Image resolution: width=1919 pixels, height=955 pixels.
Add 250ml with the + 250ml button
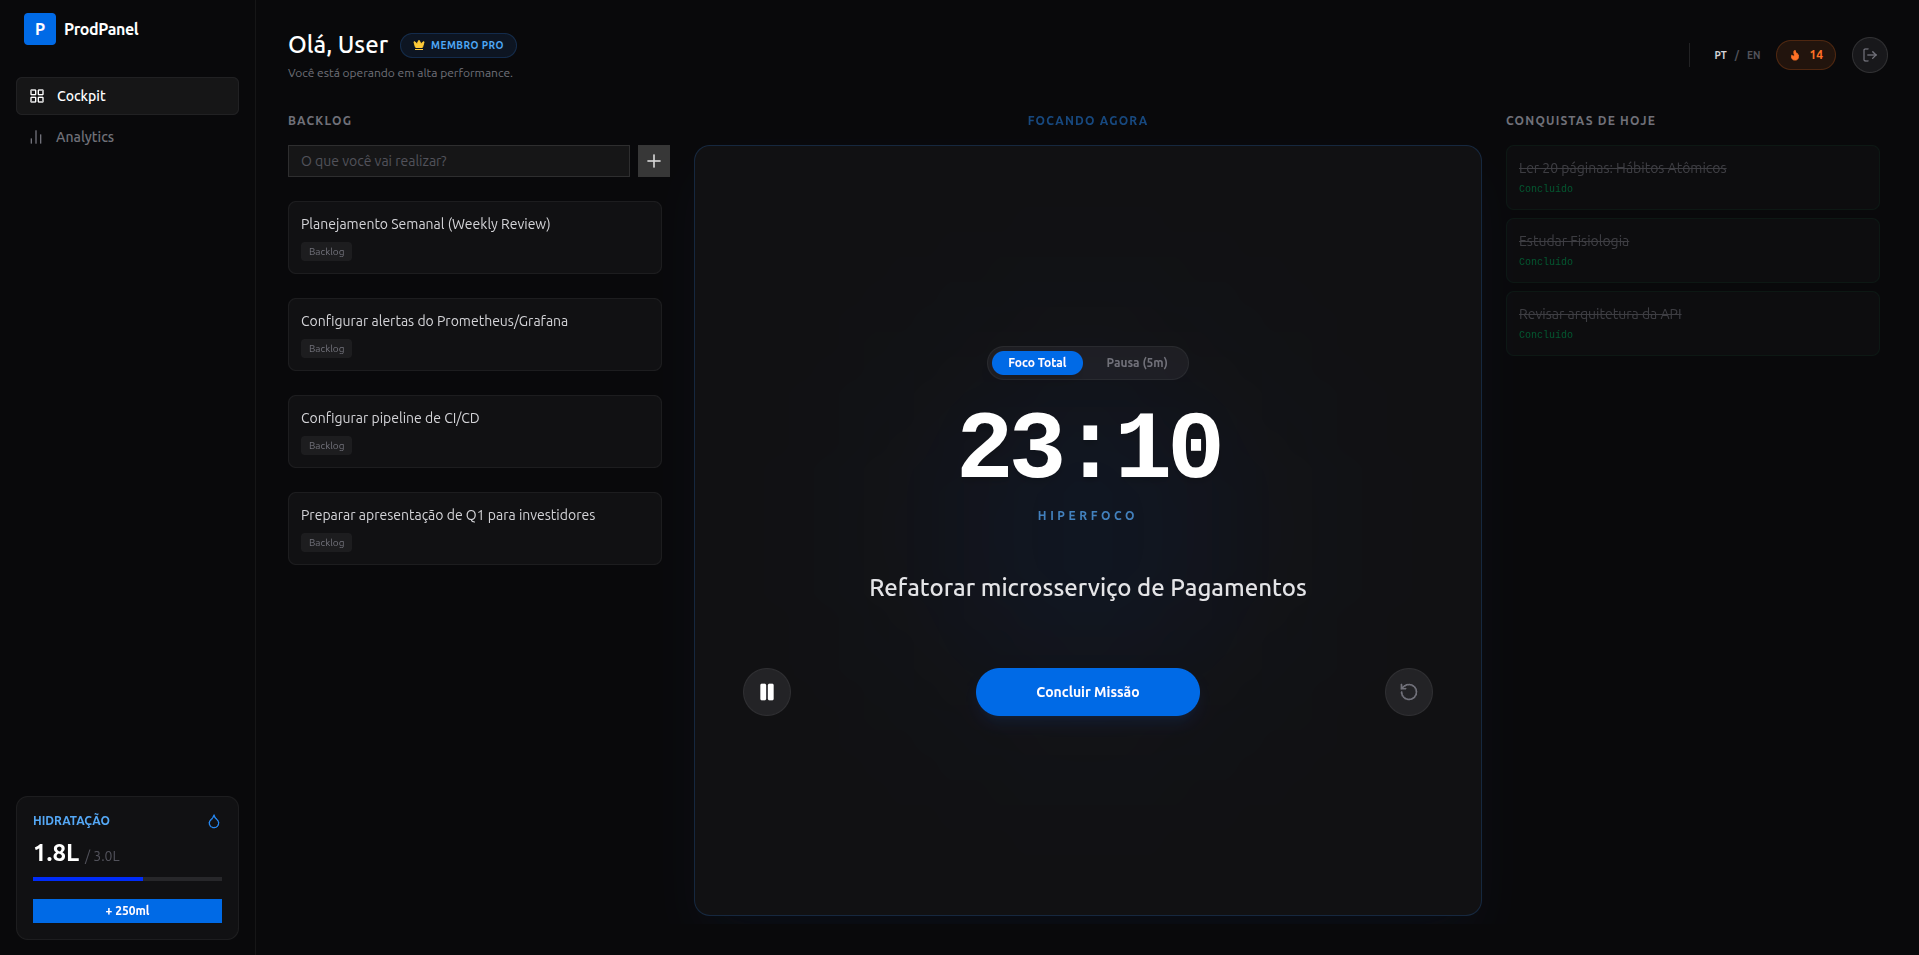click(127, 911)
